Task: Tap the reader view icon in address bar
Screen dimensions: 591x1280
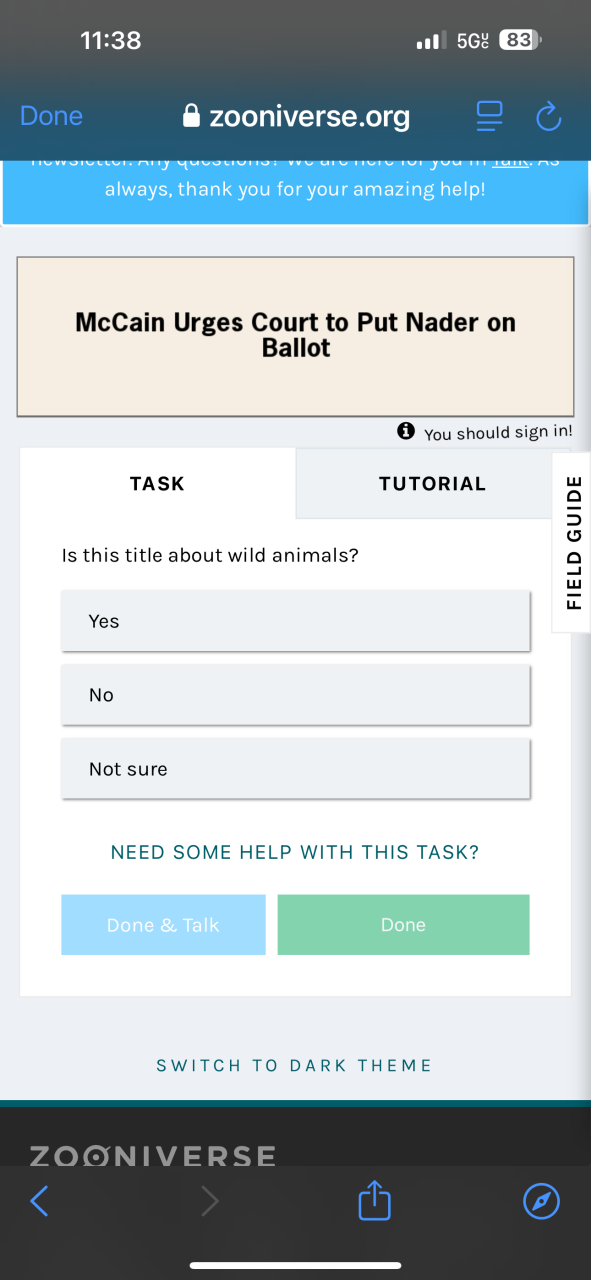Action: tap(489, 116)
